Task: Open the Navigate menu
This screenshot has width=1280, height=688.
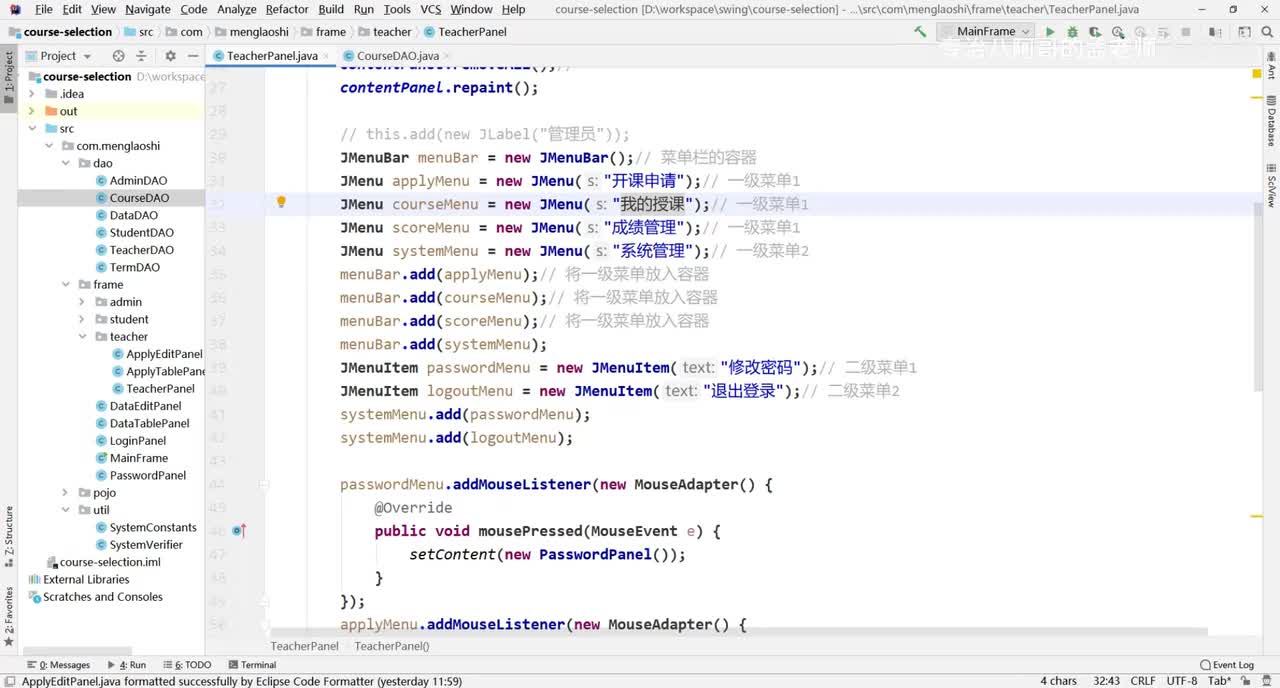Action: point(148,9)
